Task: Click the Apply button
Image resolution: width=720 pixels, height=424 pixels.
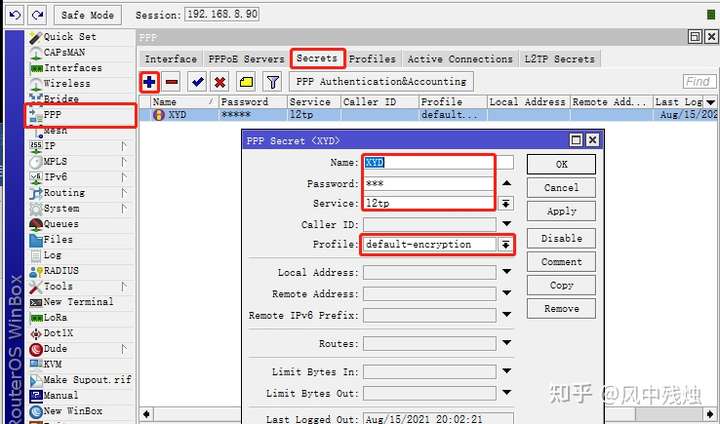Action: tap(561, 211)
